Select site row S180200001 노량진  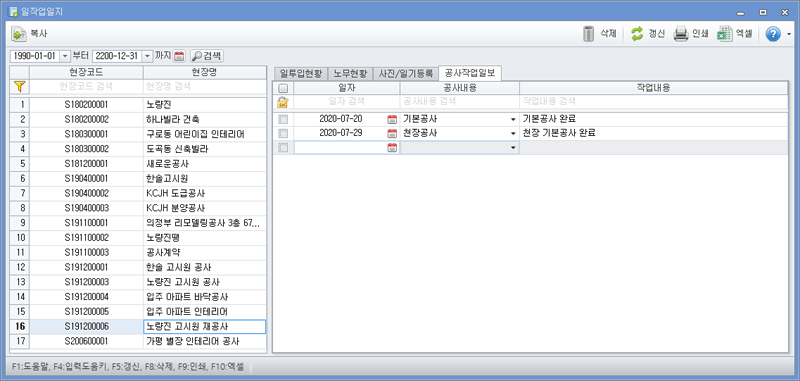pyautogui.click(x=138, y=105)
